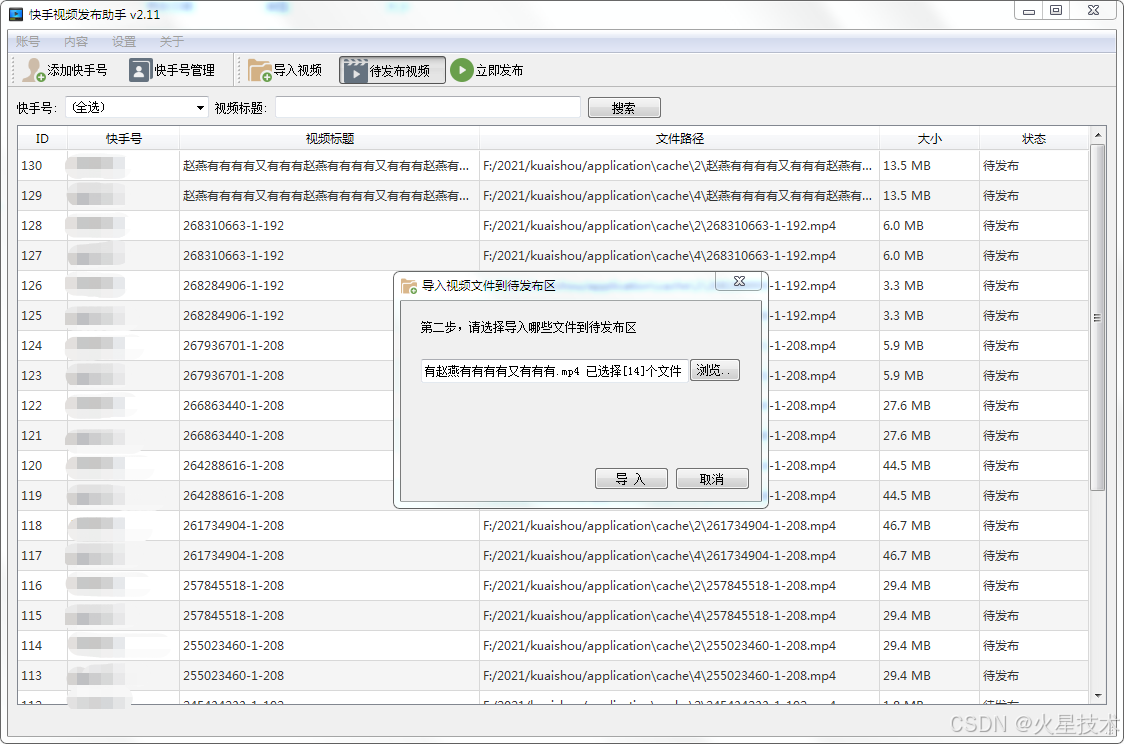Image resolution: width=1124 pixels, height=744 pixels.
Task: Click the 浏览 browse button in dialog
Action: click(x=715, y=371)
